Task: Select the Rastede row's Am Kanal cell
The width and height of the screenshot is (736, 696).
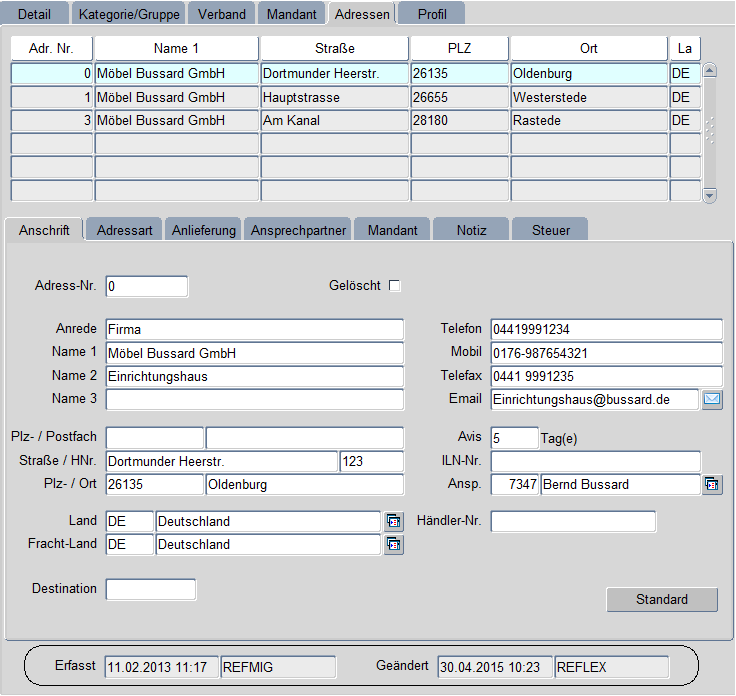Action: (334, 121)
